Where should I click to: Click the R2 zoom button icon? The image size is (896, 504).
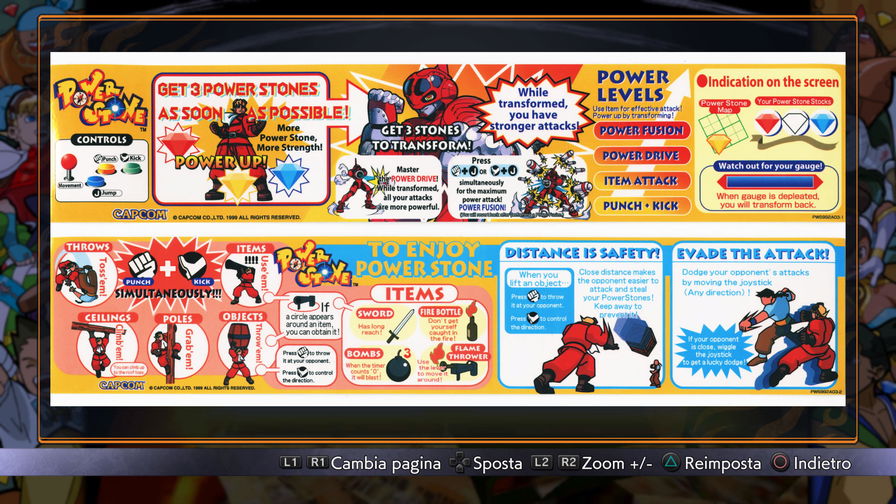567,463
